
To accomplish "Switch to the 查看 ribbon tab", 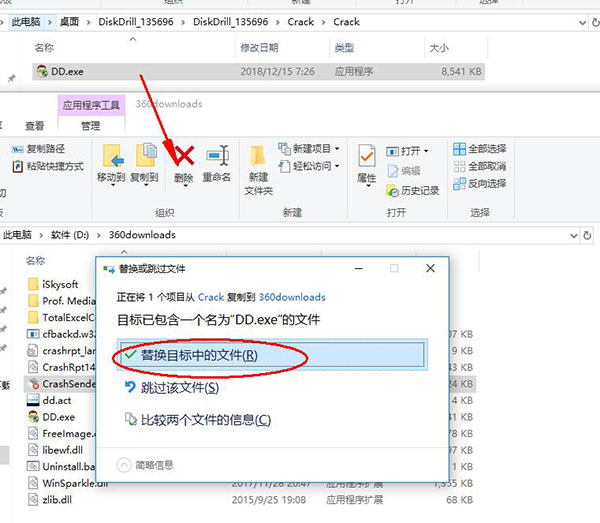I will [35, 126].
